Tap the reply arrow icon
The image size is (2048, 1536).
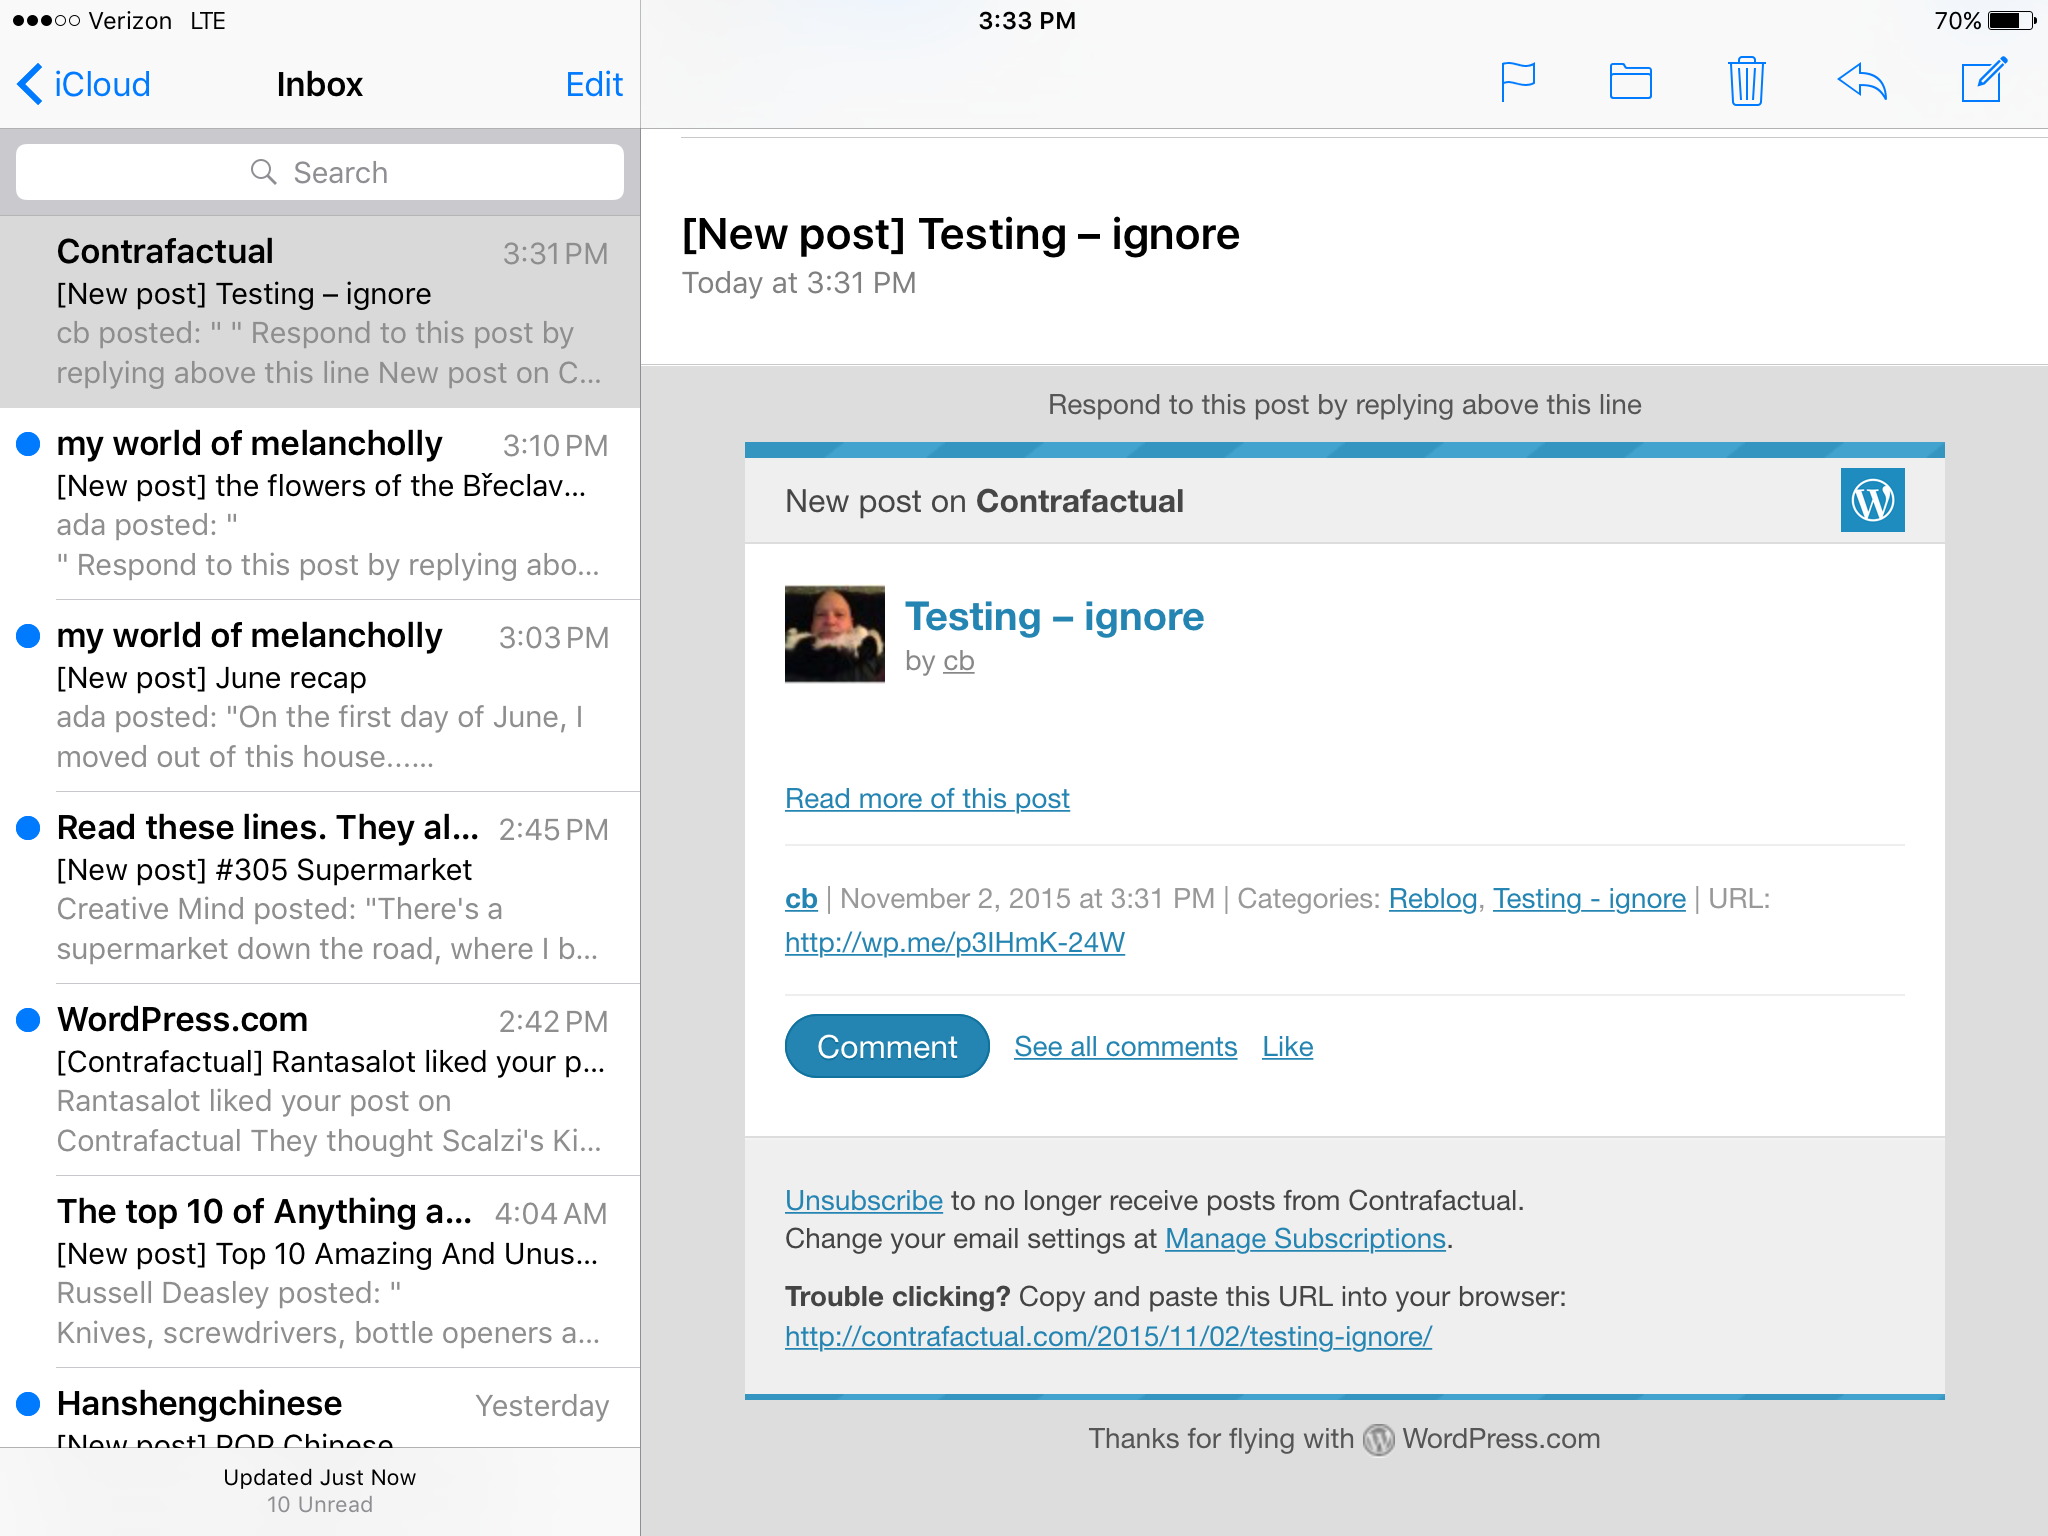1862,82
